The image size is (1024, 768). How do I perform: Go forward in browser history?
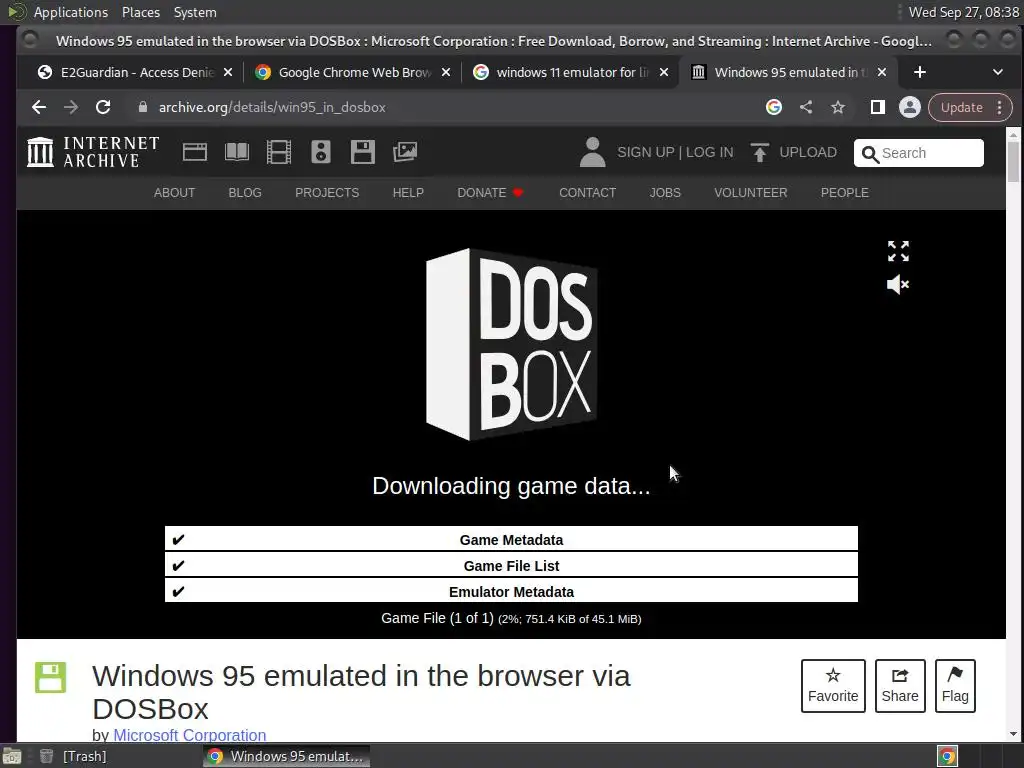(x=71, y=107)
